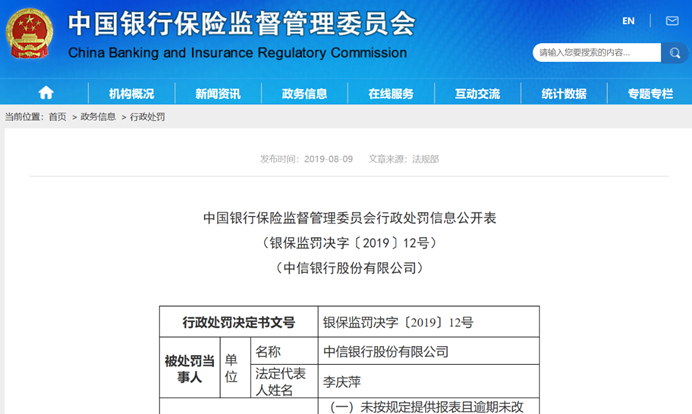Click the 名称 table cell
Image resolution: width=692 pixels, height=414 pixels.
pos(284,351)
